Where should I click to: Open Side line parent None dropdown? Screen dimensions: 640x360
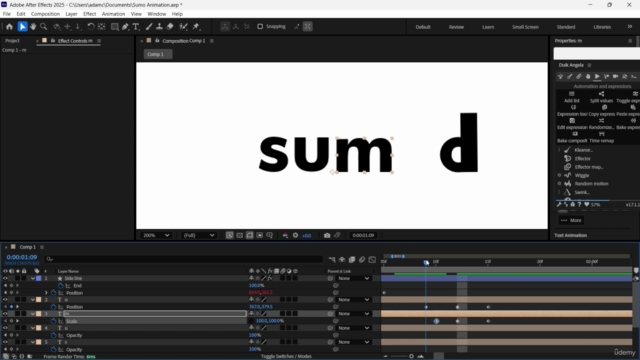353,278
